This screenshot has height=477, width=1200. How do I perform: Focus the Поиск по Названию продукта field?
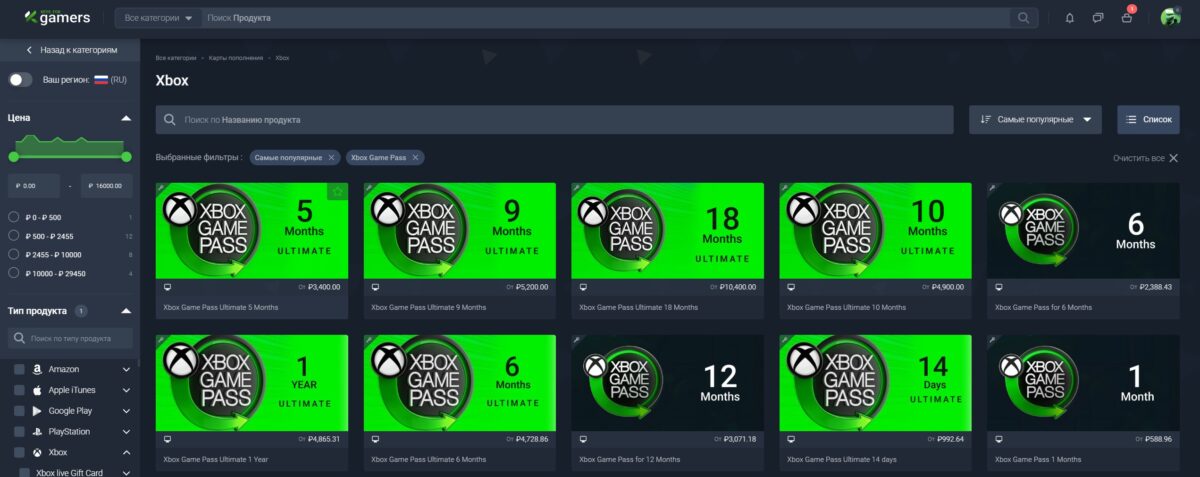554,119
